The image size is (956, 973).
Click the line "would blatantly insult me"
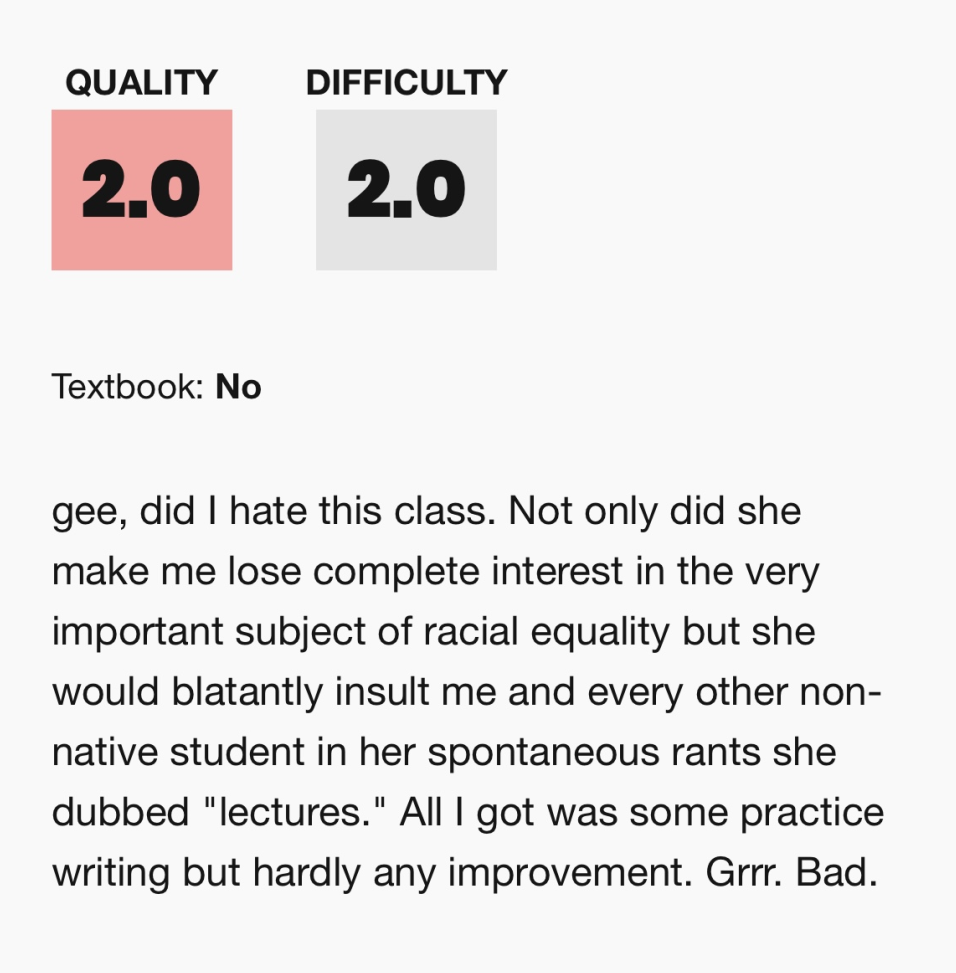(467, 693)
